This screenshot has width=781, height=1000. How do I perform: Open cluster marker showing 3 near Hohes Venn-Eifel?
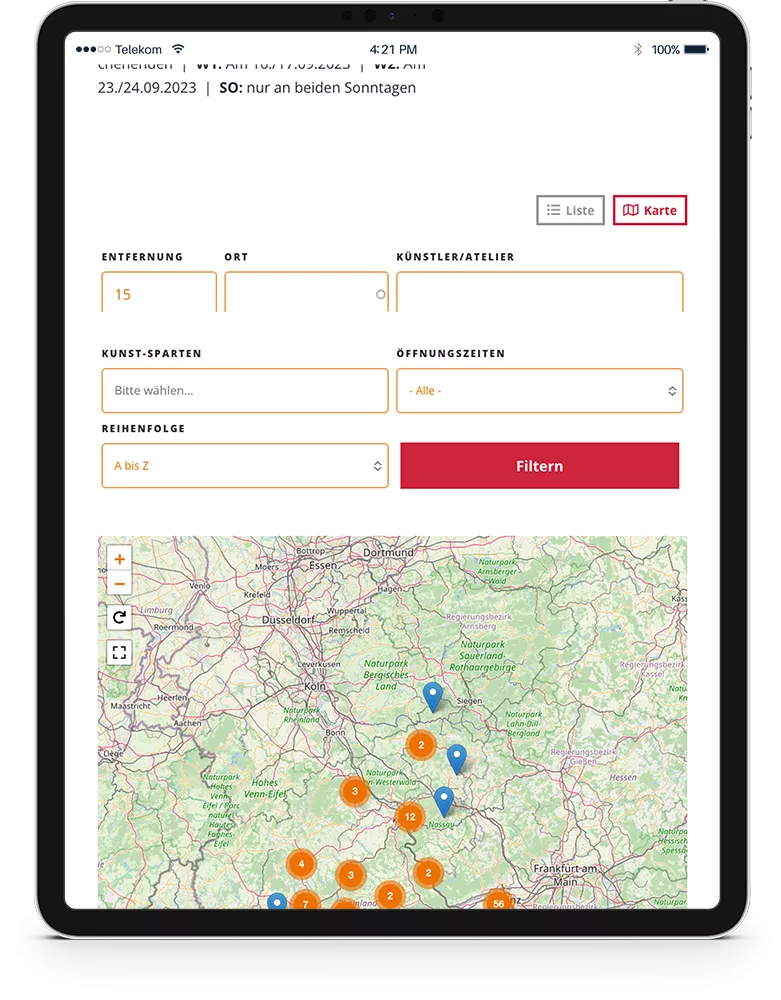point(354,791)
